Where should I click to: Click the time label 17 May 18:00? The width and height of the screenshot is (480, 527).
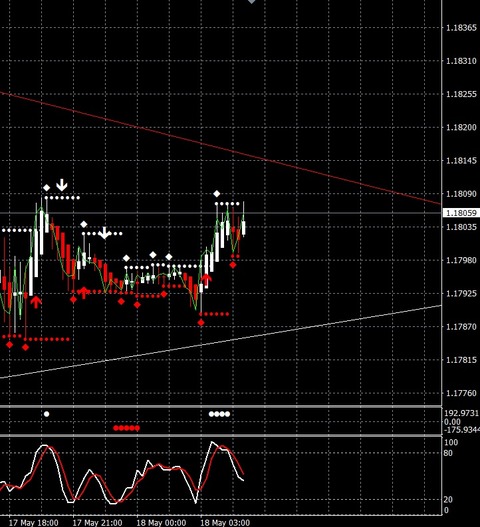pos(33,523)
